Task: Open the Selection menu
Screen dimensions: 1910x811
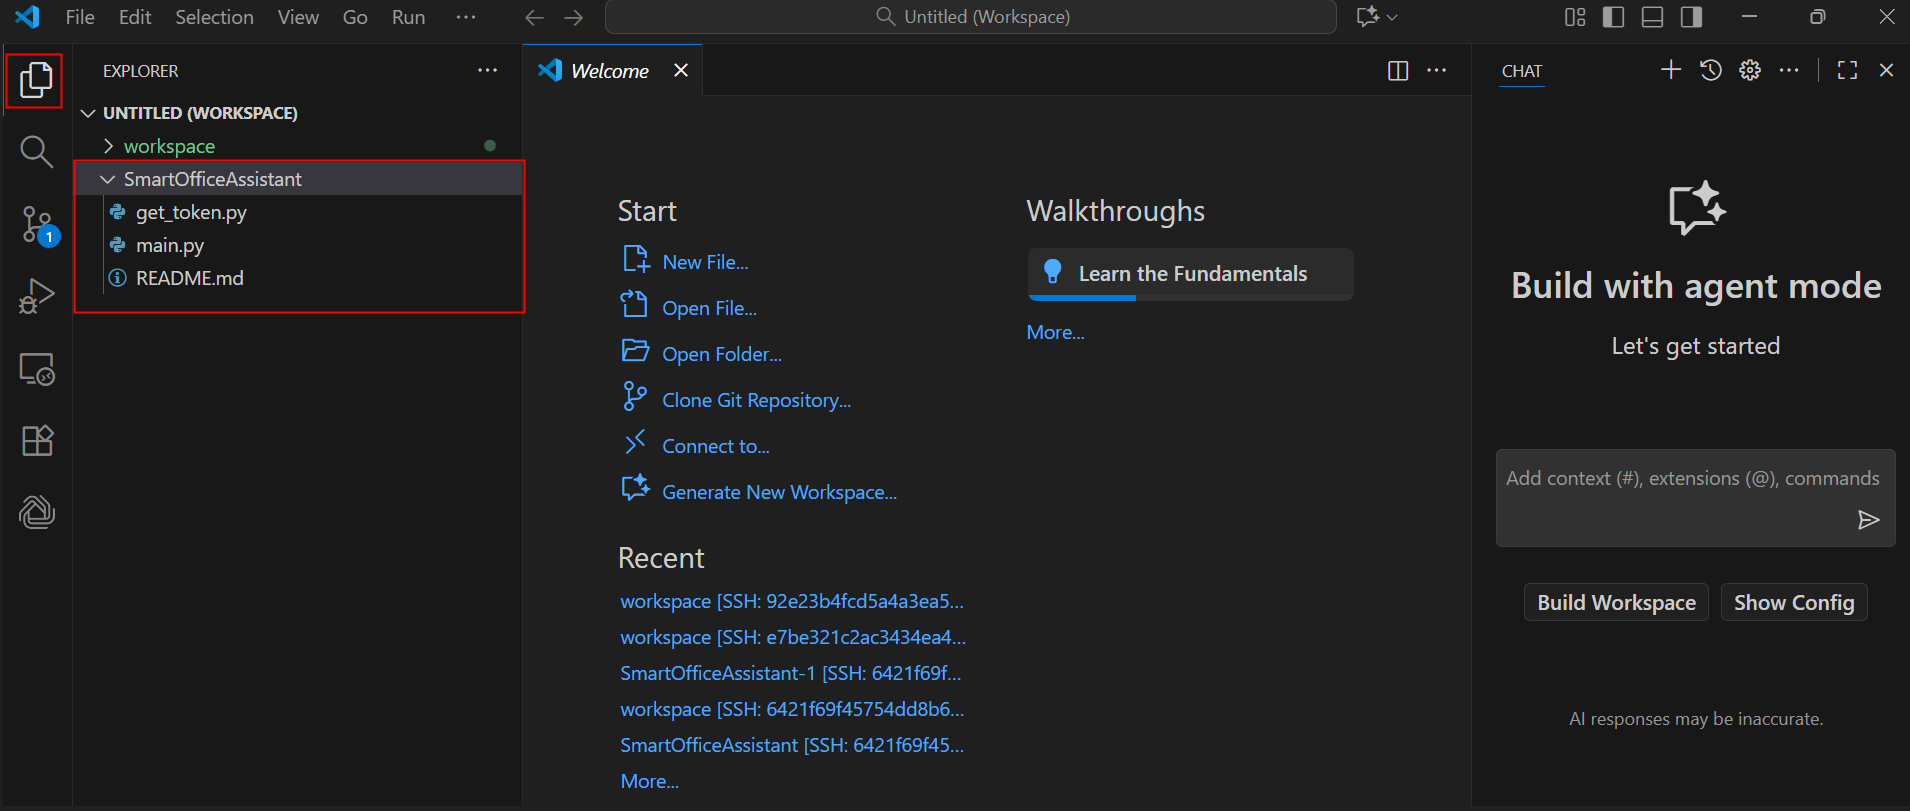Action: 214,17
